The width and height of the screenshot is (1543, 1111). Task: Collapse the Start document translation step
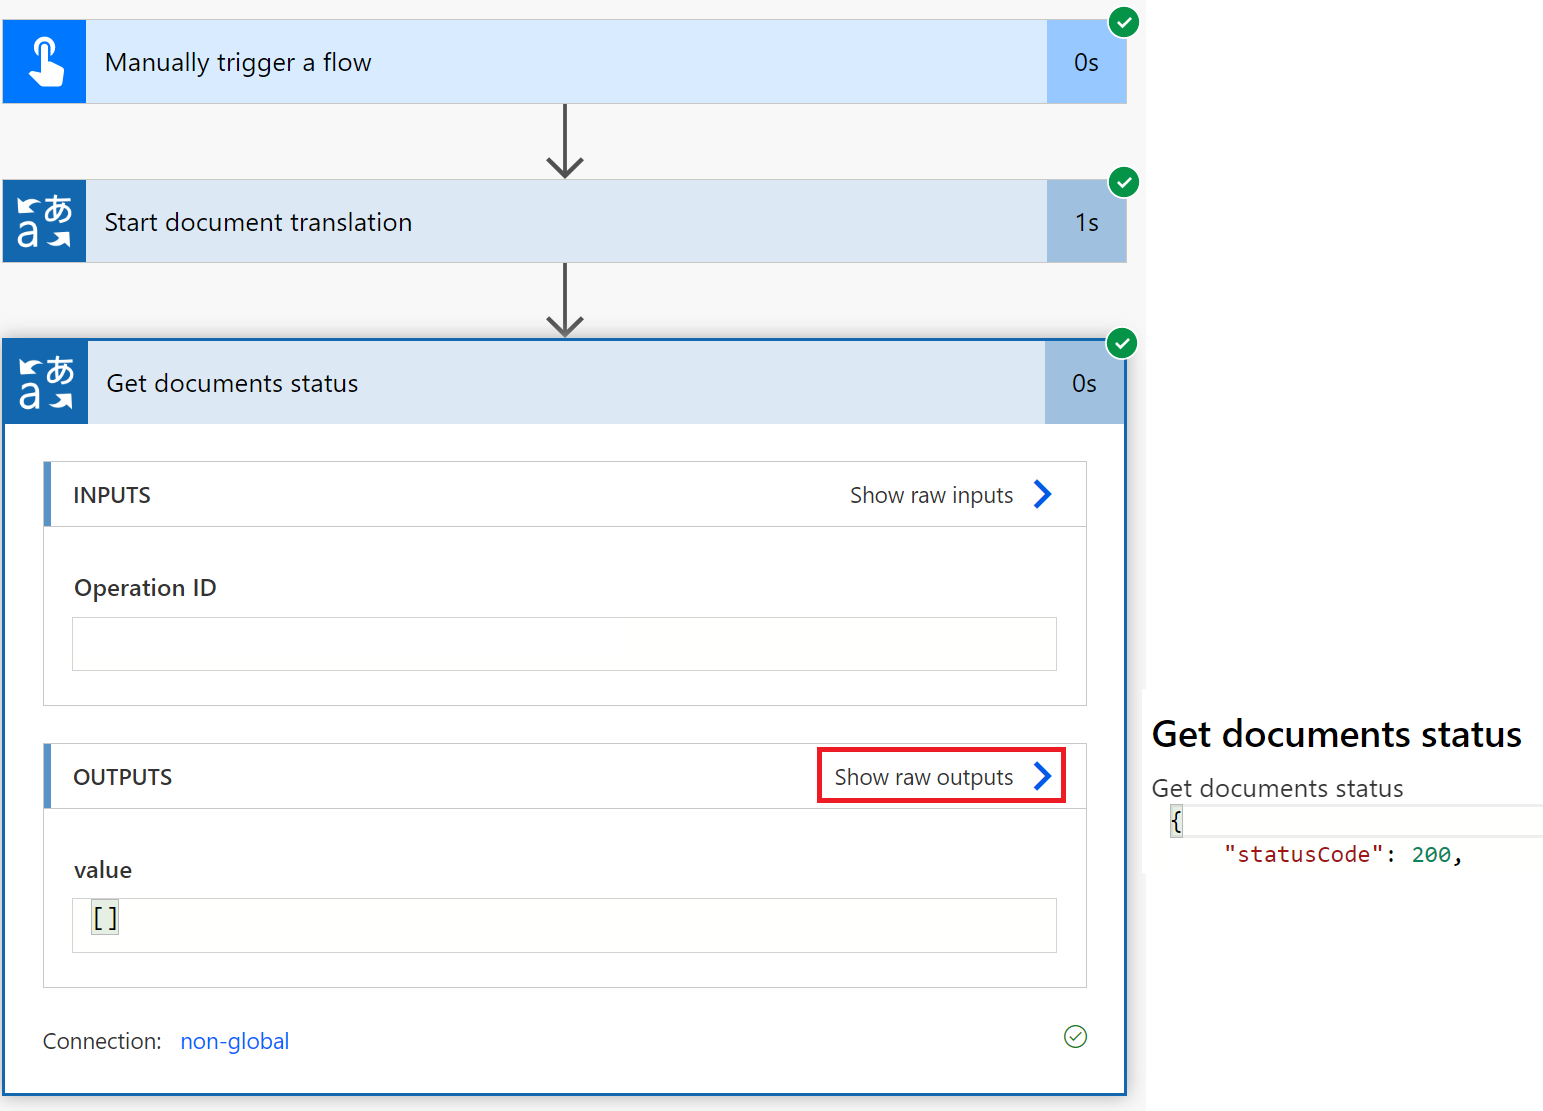500,221
